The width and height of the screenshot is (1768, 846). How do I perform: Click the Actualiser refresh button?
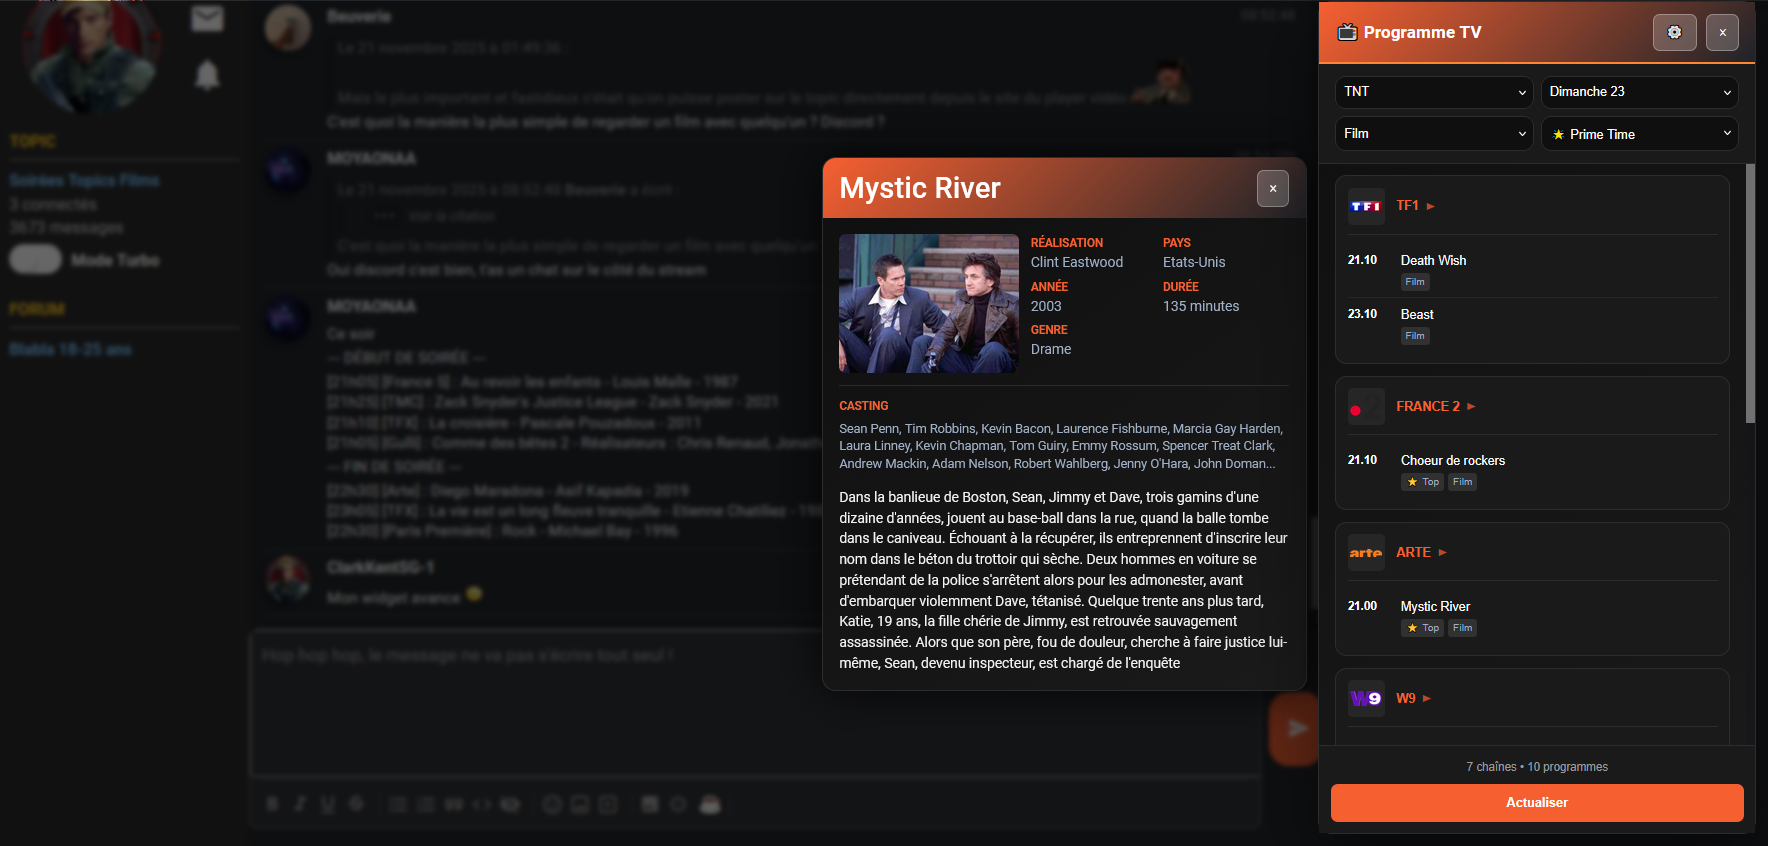(1537, 803)
